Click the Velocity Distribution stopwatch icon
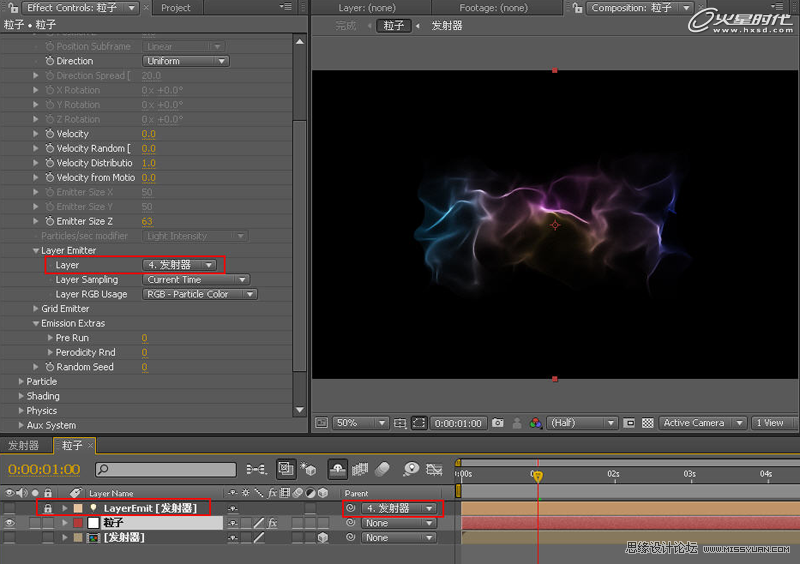Image resolution: width=800 pixels, height=564 pixels. click(x=49, y=163)
